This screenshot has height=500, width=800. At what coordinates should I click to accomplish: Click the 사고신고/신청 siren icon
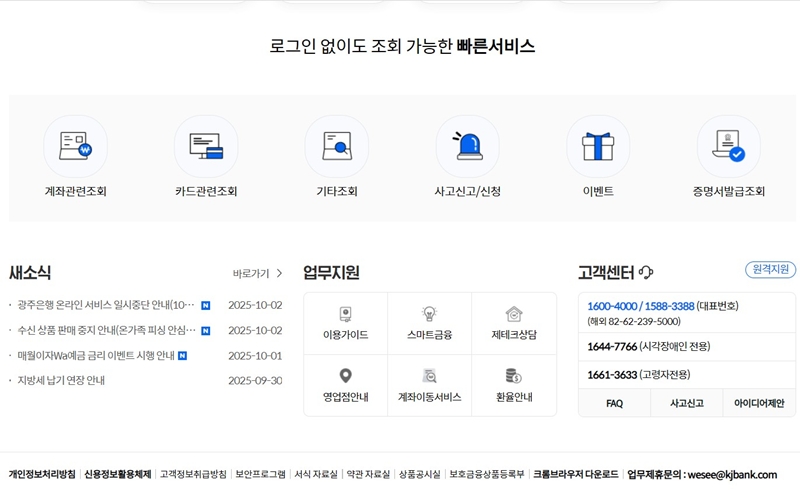click(x=467, y=146)
